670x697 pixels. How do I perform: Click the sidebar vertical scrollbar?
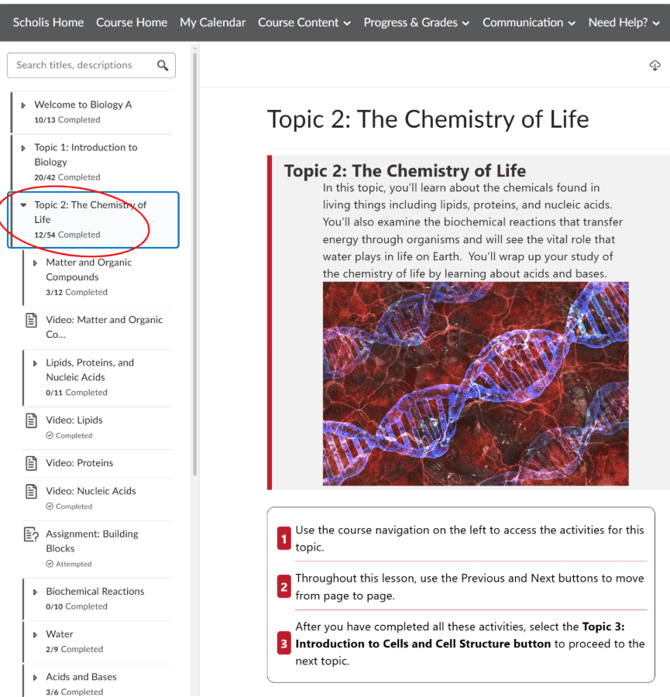195,264
